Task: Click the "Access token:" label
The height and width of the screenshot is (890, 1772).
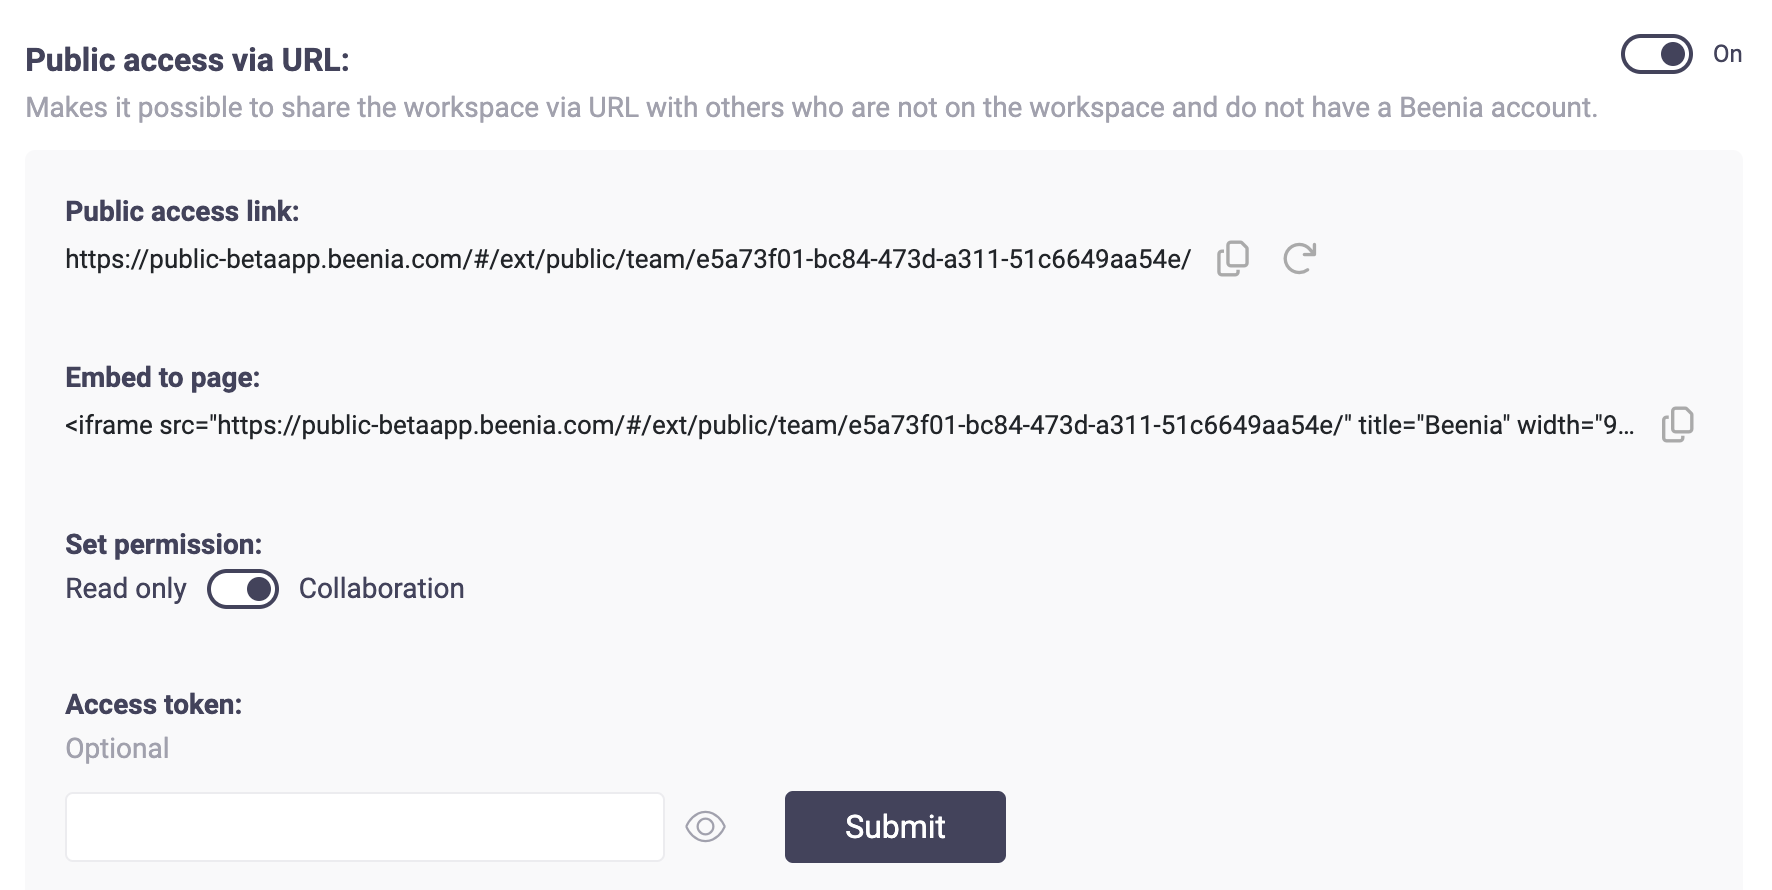Action: point(153,704)
